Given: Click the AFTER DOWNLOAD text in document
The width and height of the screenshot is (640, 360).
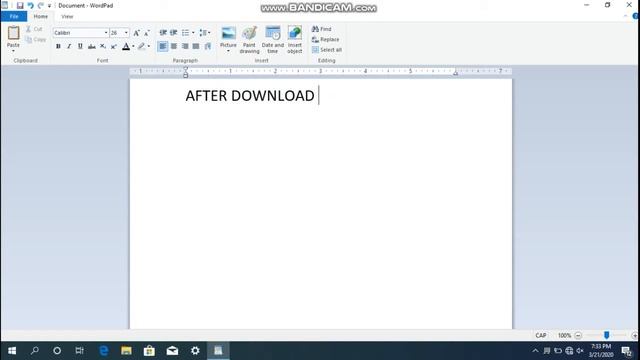Looking at the screenshot, I should coord(250,96).
